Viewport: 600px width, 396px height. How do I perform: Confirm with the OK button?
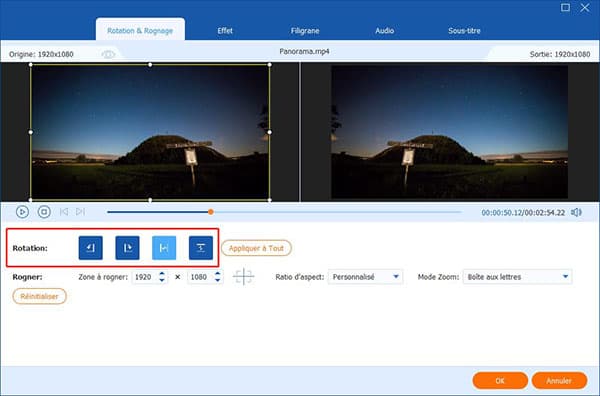[x=500, y=381]
